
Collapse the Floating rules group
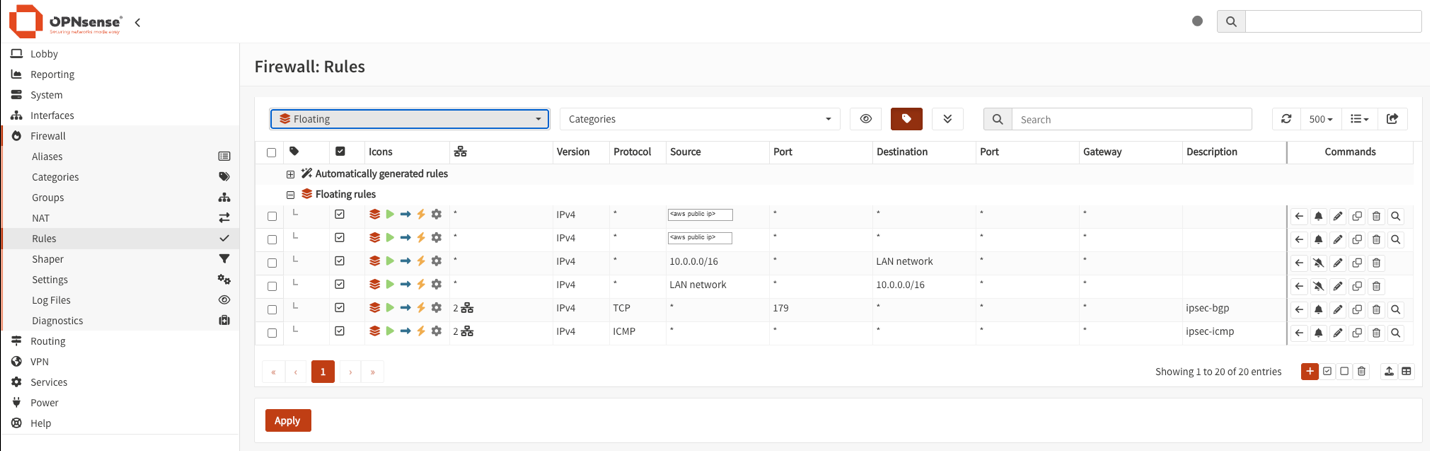pos(290,195)
